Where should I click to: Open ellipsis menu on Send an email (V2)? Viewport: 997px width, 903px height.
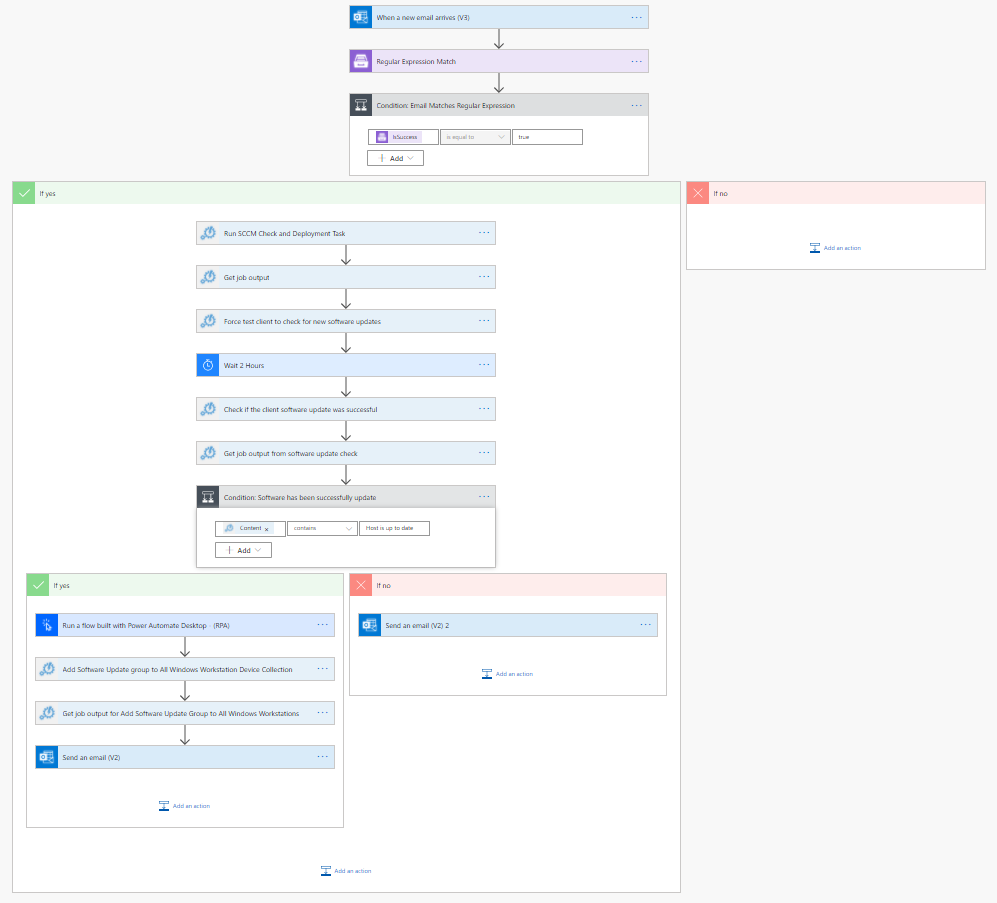(323, 757)
